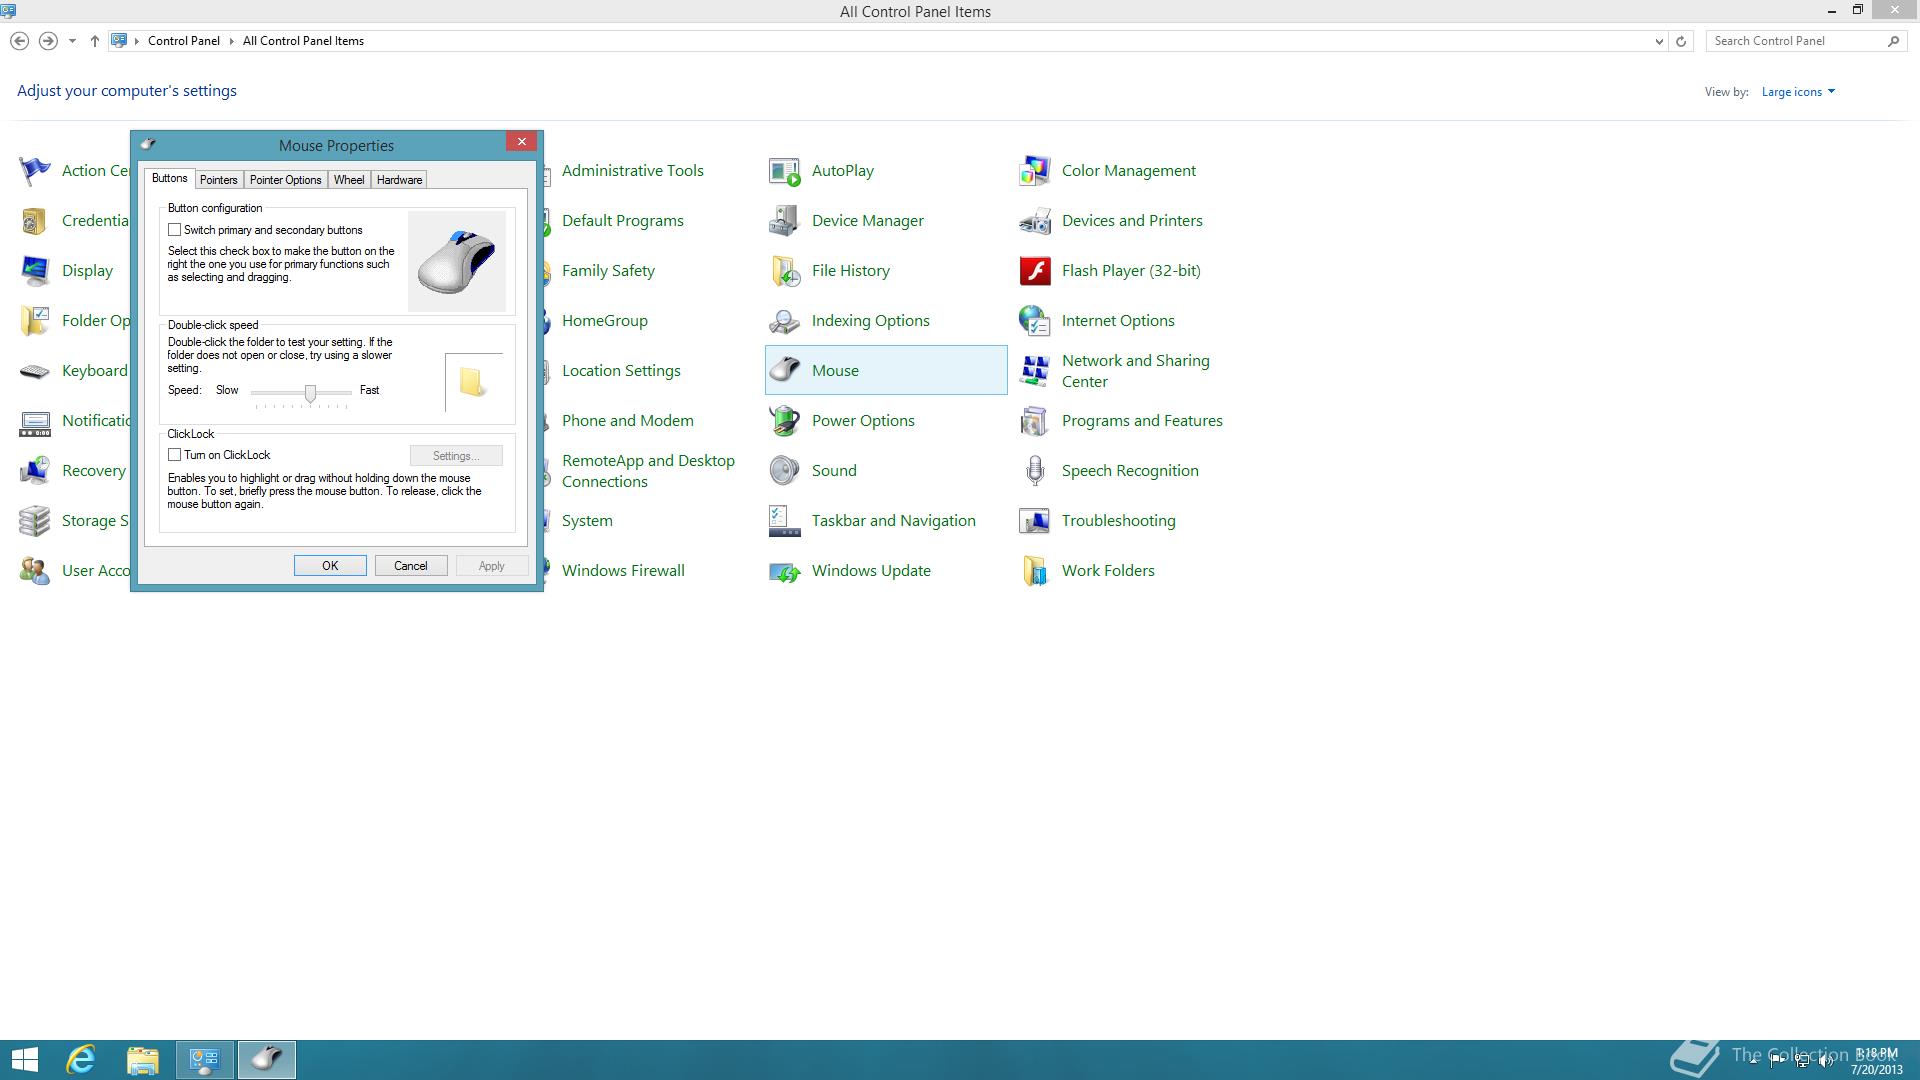Screen dimensions: 1920x1080
Task: Open the address bar history dropdown
Action: click(x=1659, y=41)
